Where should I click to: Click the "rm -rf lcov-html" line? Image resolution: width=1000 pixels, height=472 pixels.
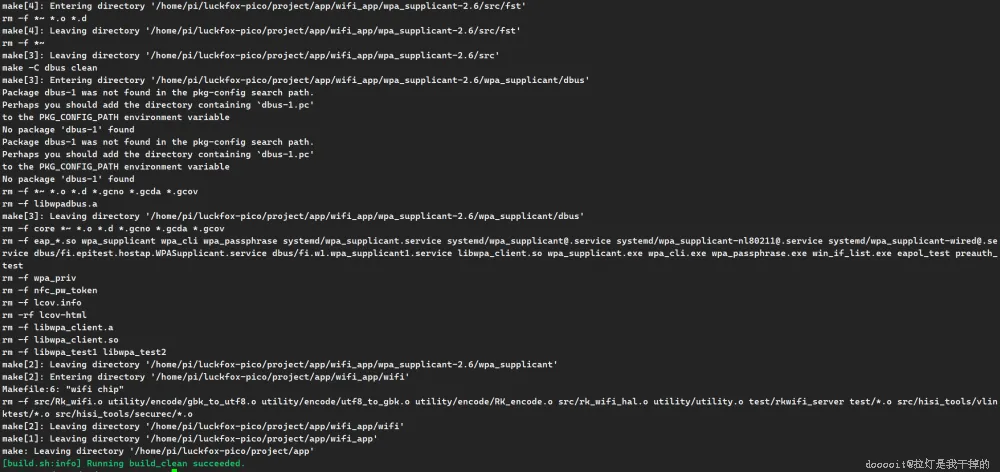[44, 315]
